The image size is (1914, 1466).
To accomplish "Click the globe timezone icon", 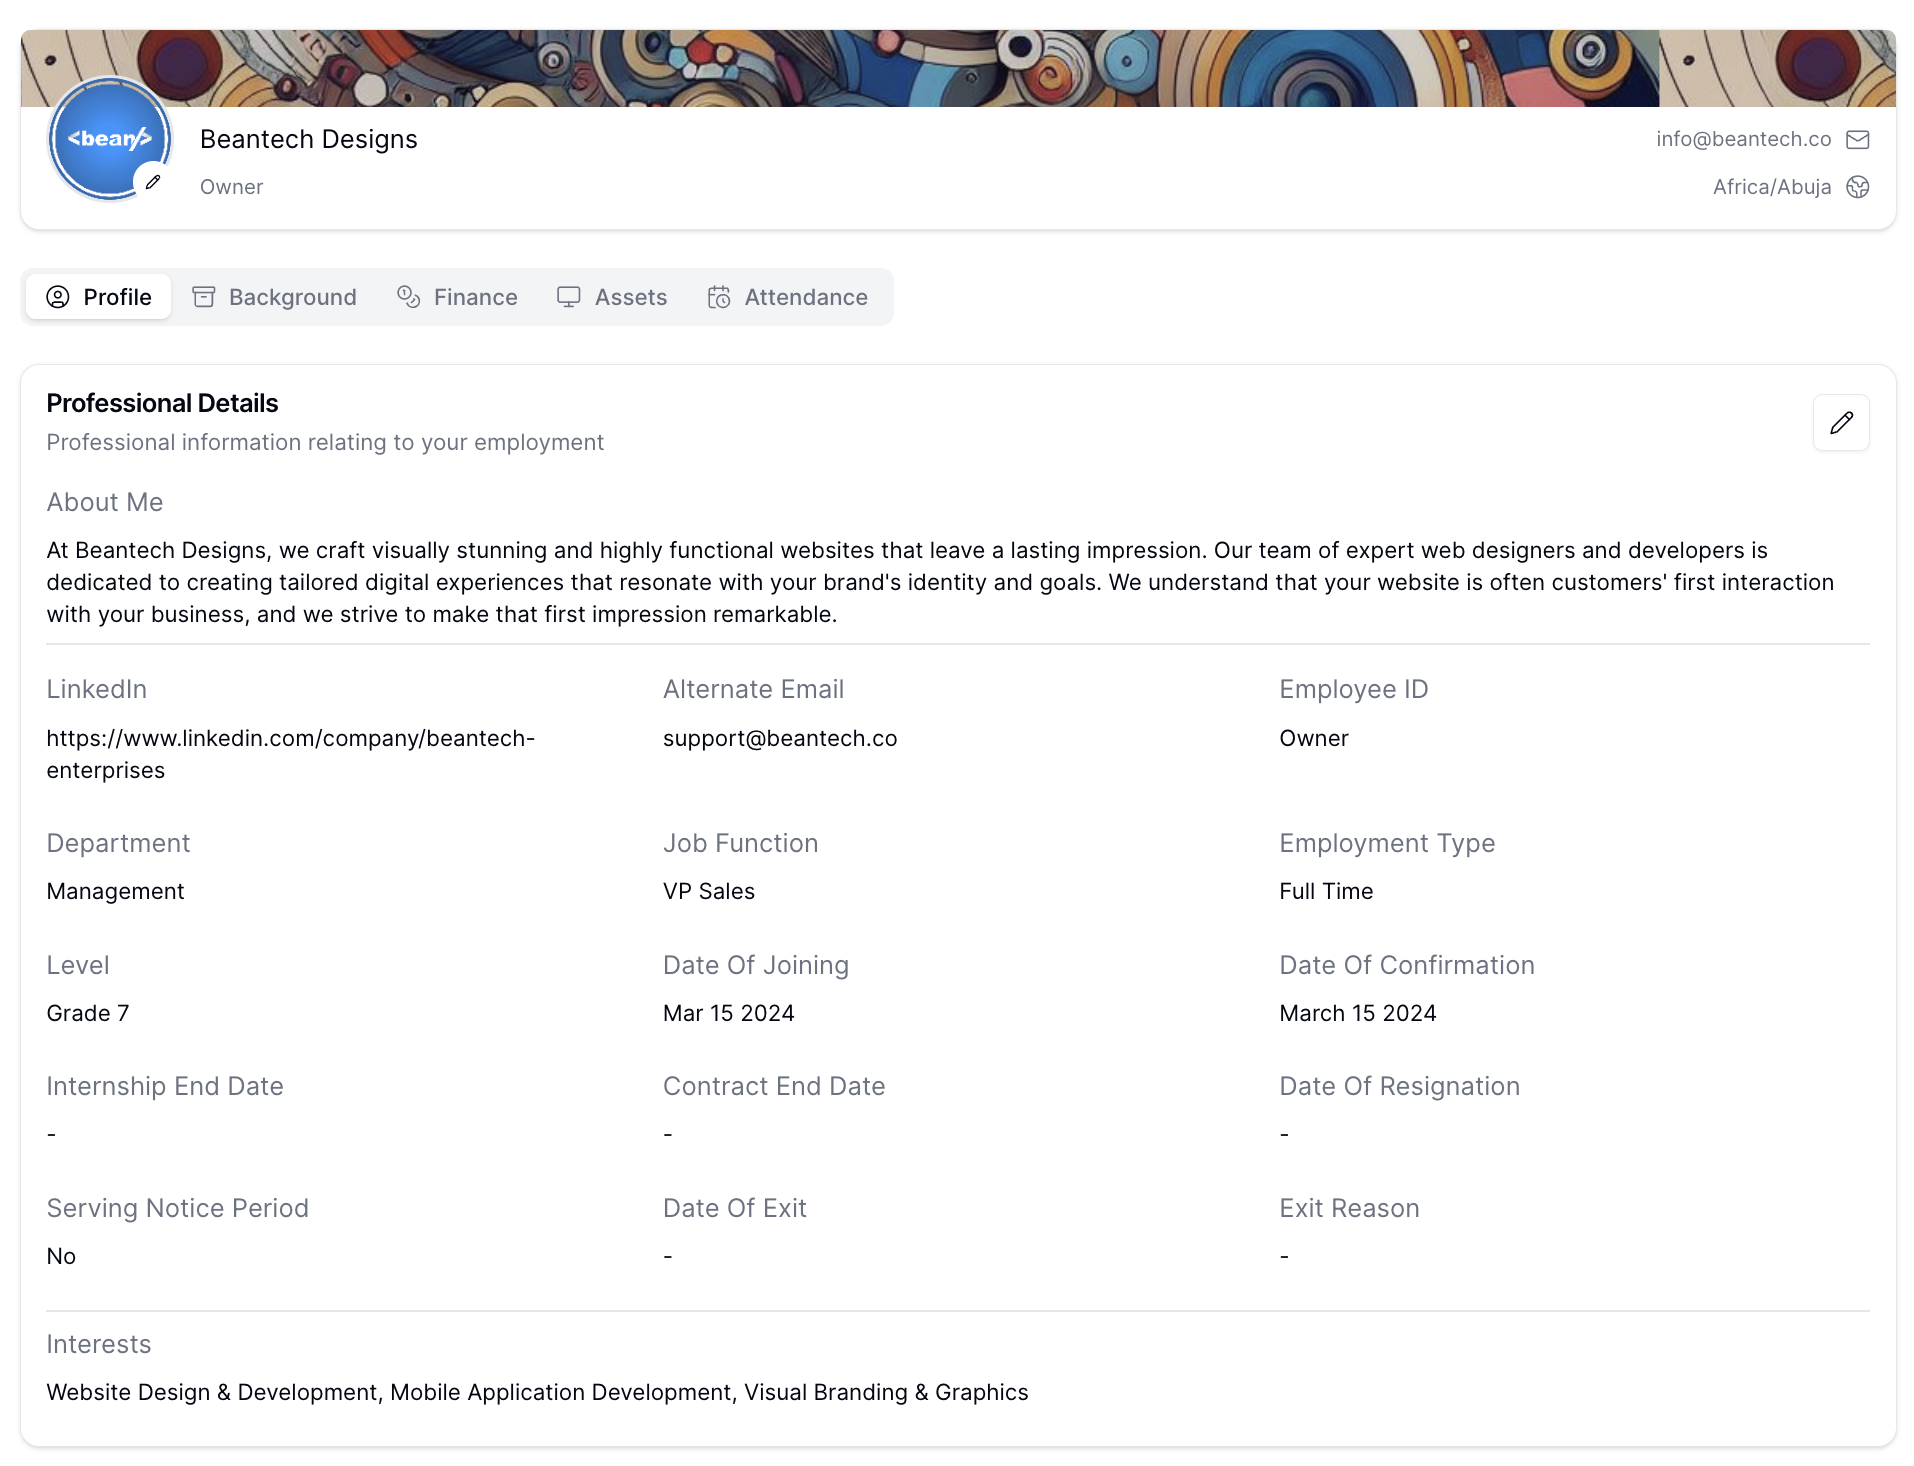I will point(1857,188).
